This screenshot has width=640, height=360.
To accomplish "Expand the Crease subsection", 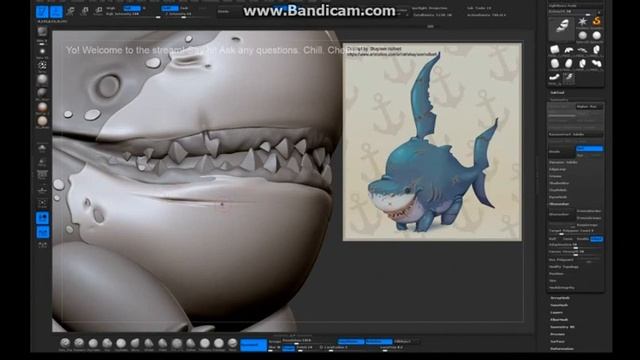I will (556, 176).
